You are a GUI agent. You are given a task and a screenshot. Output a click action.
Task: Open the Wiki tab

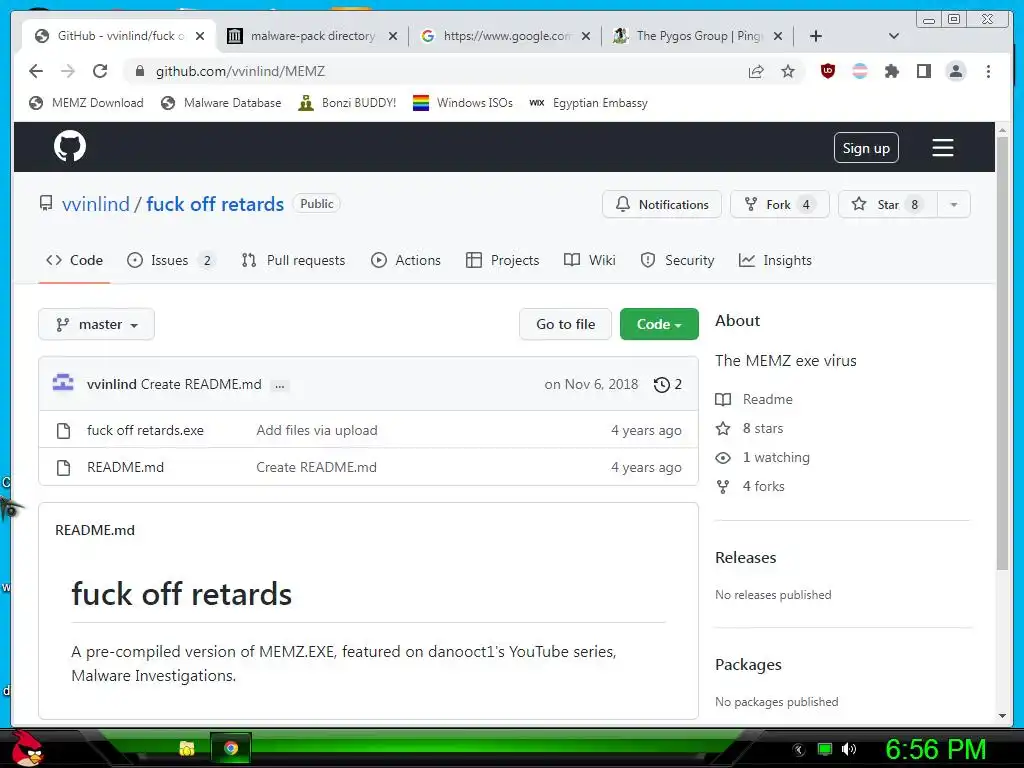[x=590, y=260]
